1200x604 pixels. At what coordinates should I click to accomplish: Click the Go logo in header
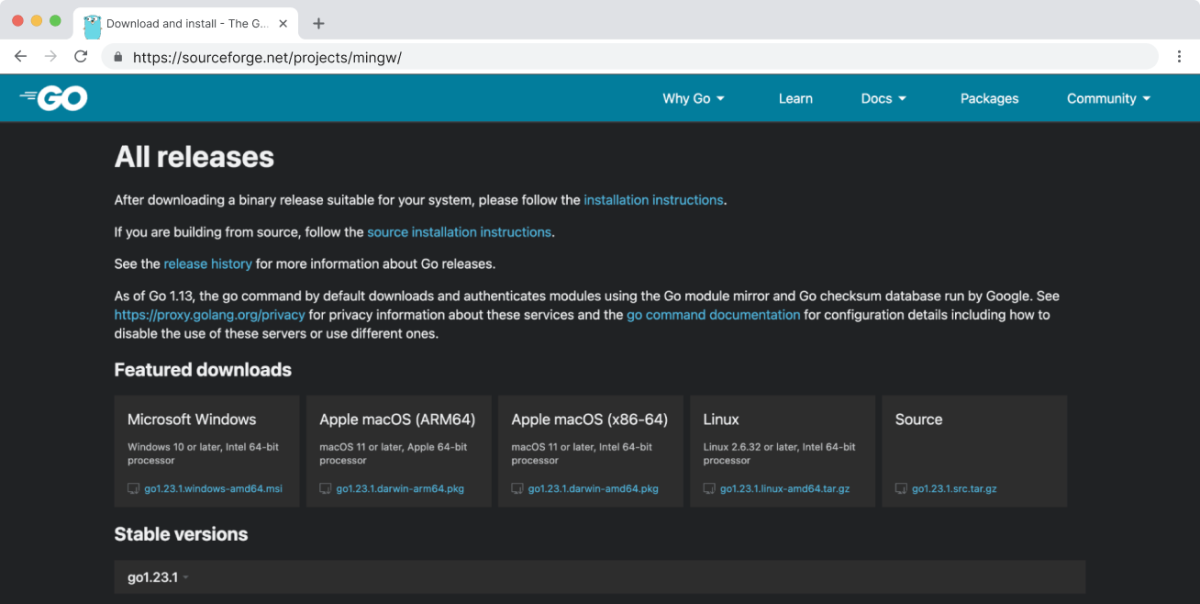click(x=54, y=98)
